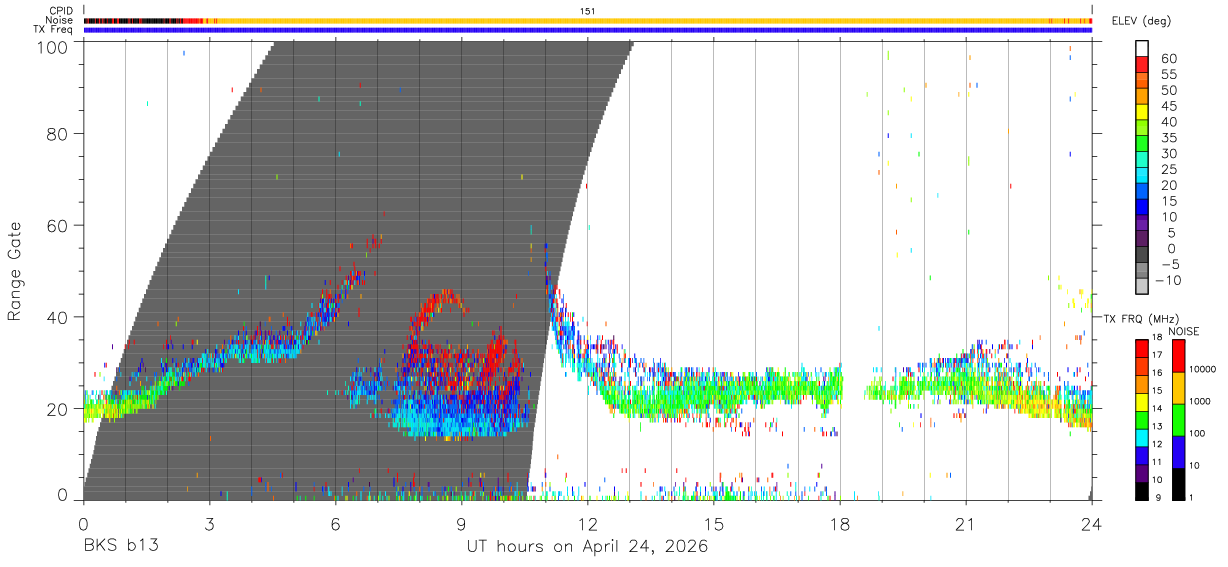The height and width of the screenshot is (567, 1228).
Task: Click x-axis tick label '24'
Action: (x=1091, y=523)
